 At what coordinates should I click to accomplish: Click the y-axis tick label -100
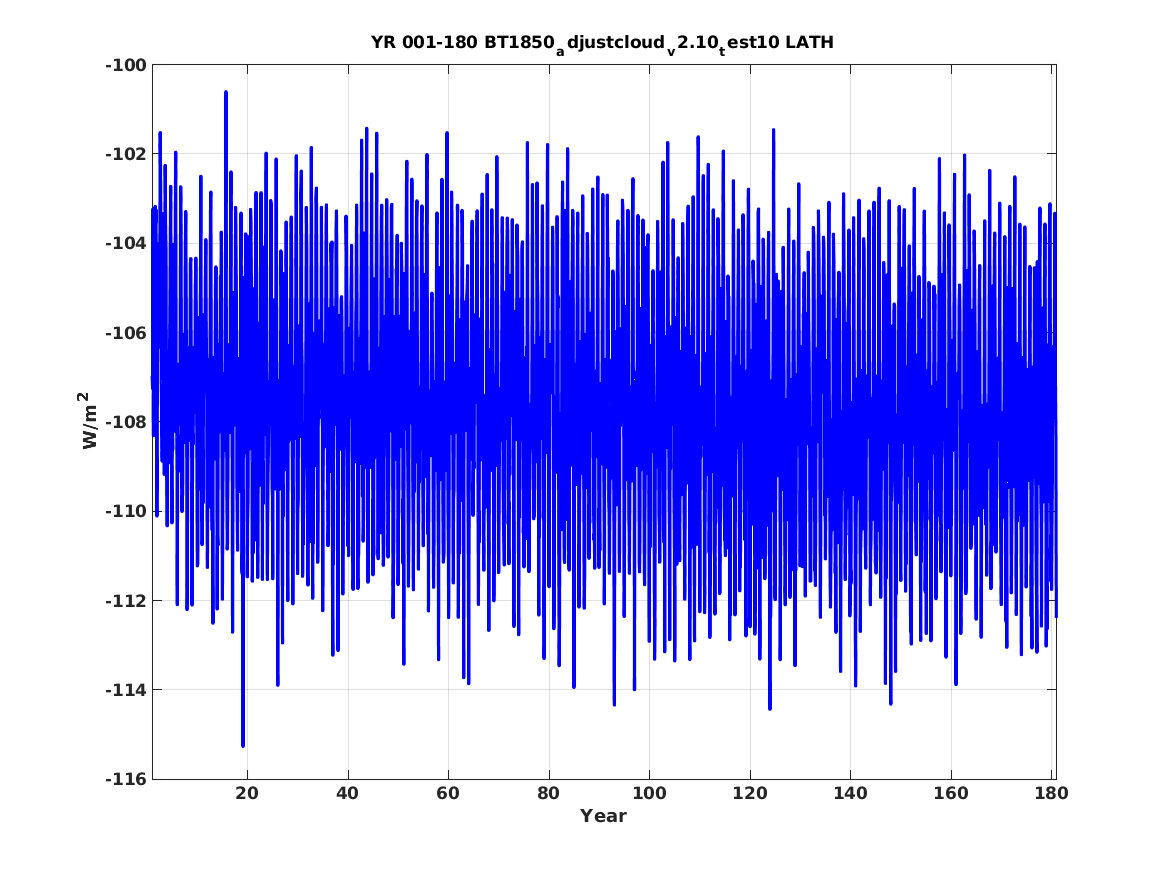(126, 65)
